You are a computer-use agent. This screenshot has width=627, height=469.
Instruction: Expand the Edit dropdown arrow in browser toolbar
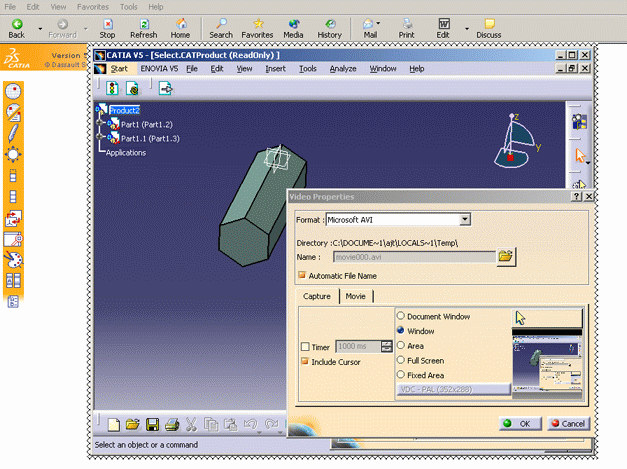click(466, 29)
